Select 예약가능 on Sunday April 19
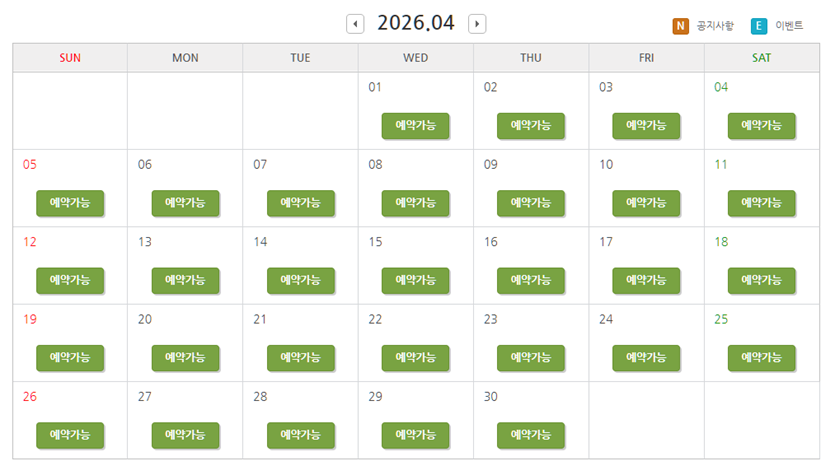Viewport: 835px width, 475px height. point(70,357)
